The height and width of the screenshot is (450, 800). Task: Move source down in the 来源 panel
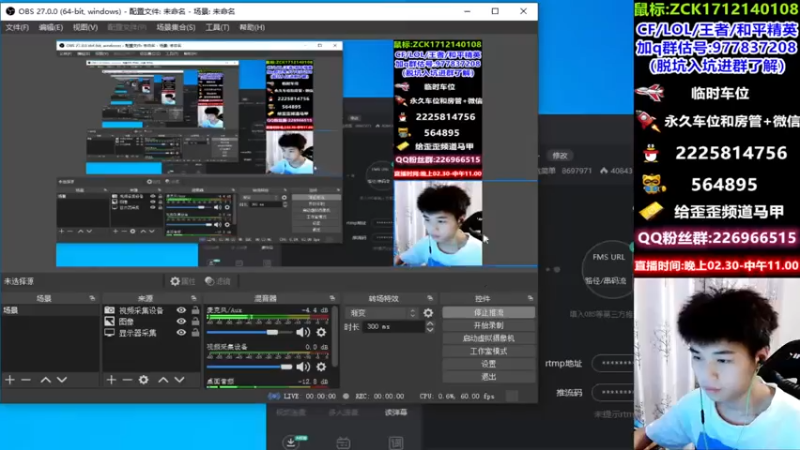tap(180, 380)
